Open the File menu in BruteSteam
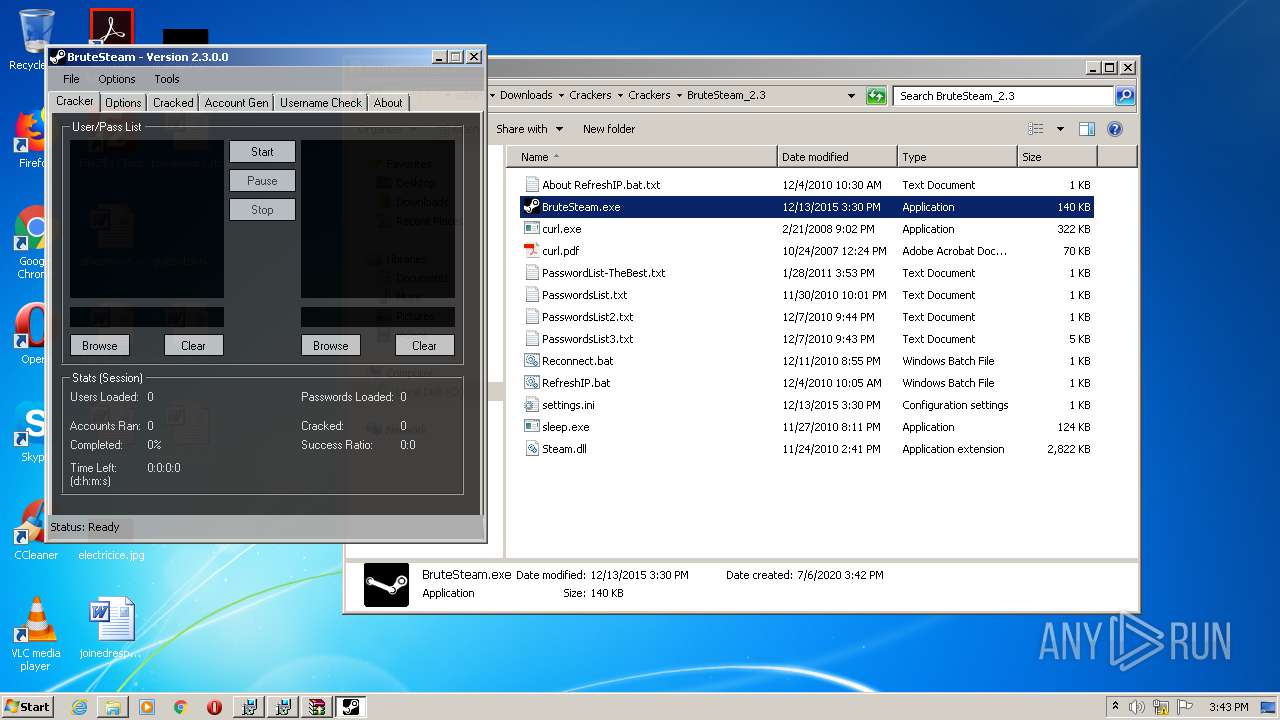Viewport: 1280px width, 720px height. (71, 79)
